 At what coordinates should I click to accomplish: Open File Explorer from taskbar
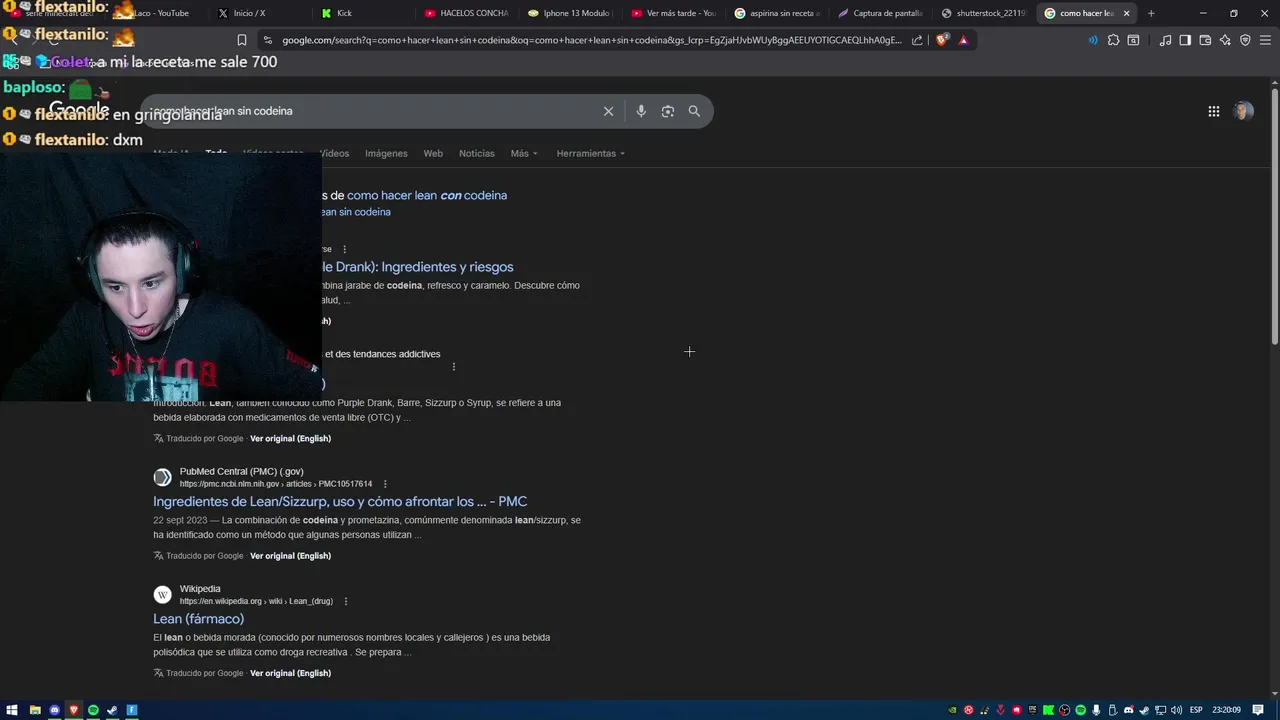pos(35,710)
